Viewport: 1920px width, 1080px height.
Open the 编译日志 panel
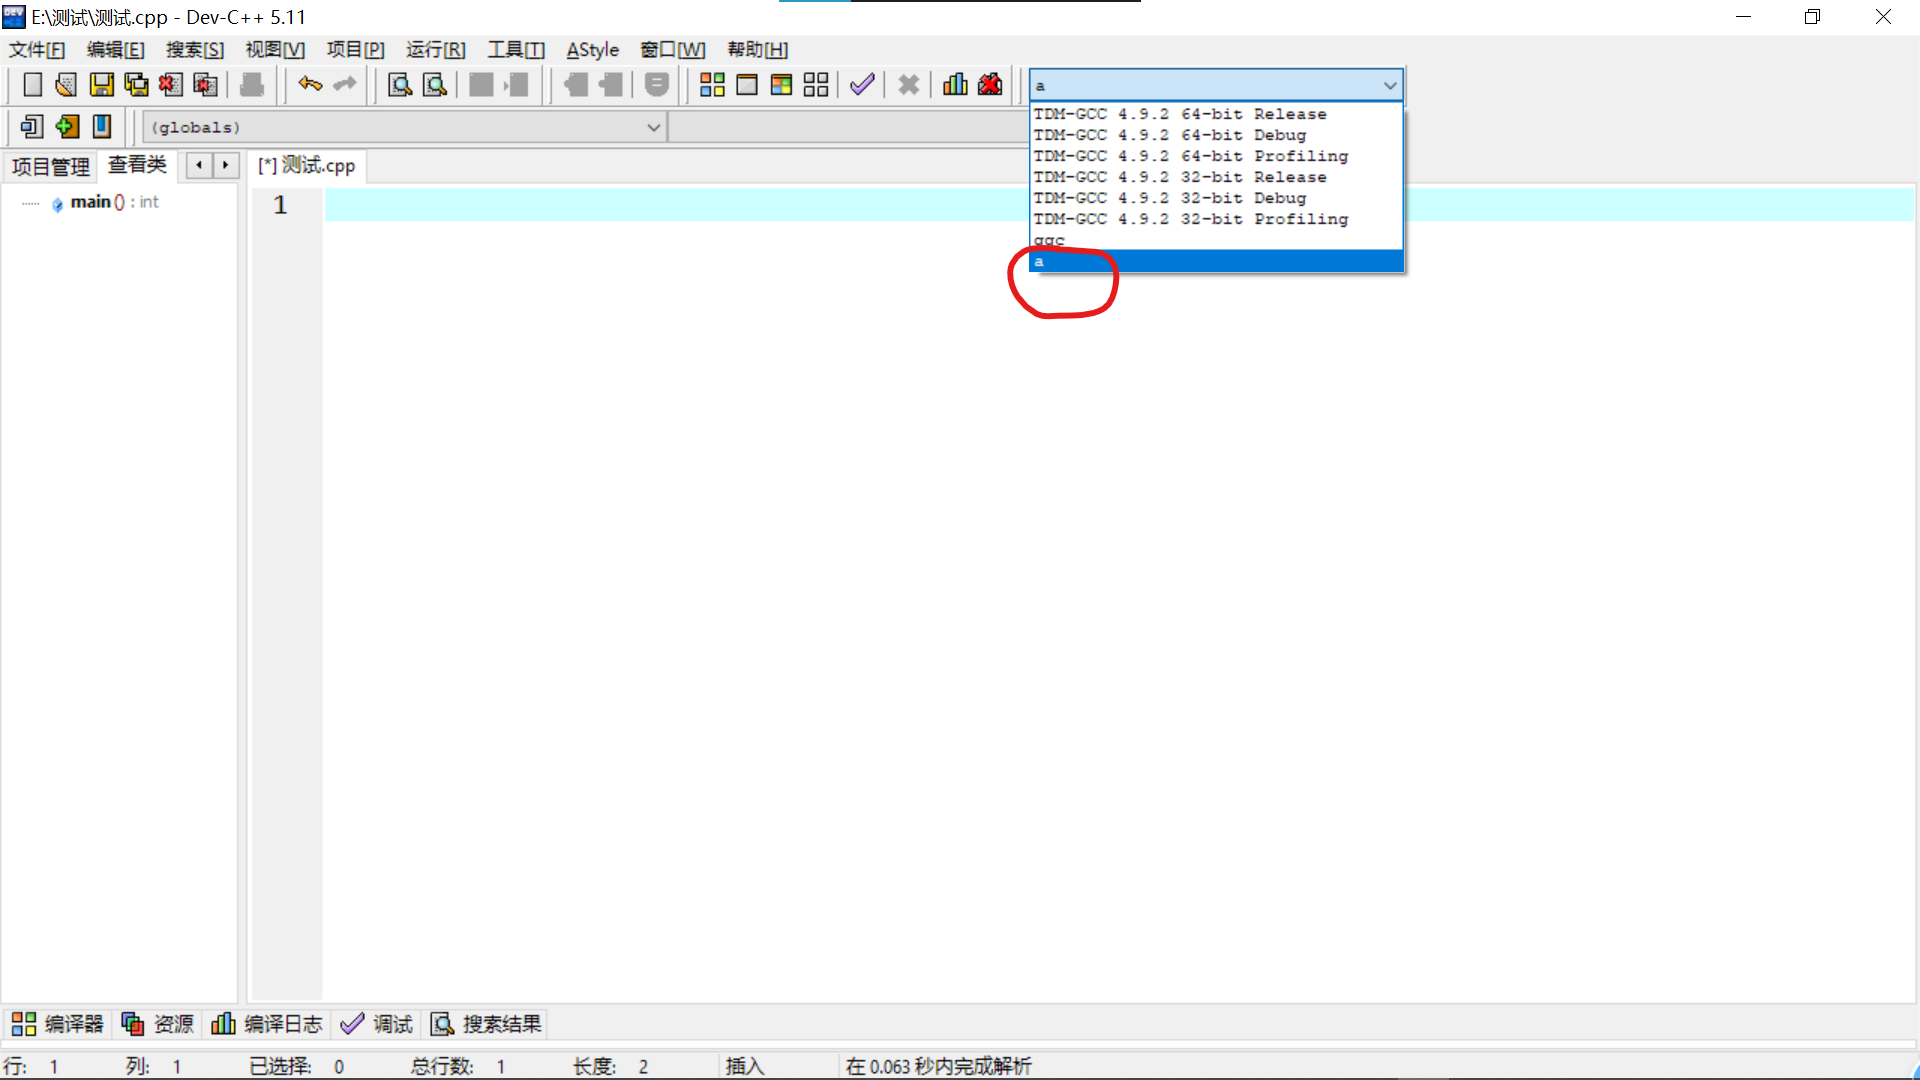click(266, 1024)
